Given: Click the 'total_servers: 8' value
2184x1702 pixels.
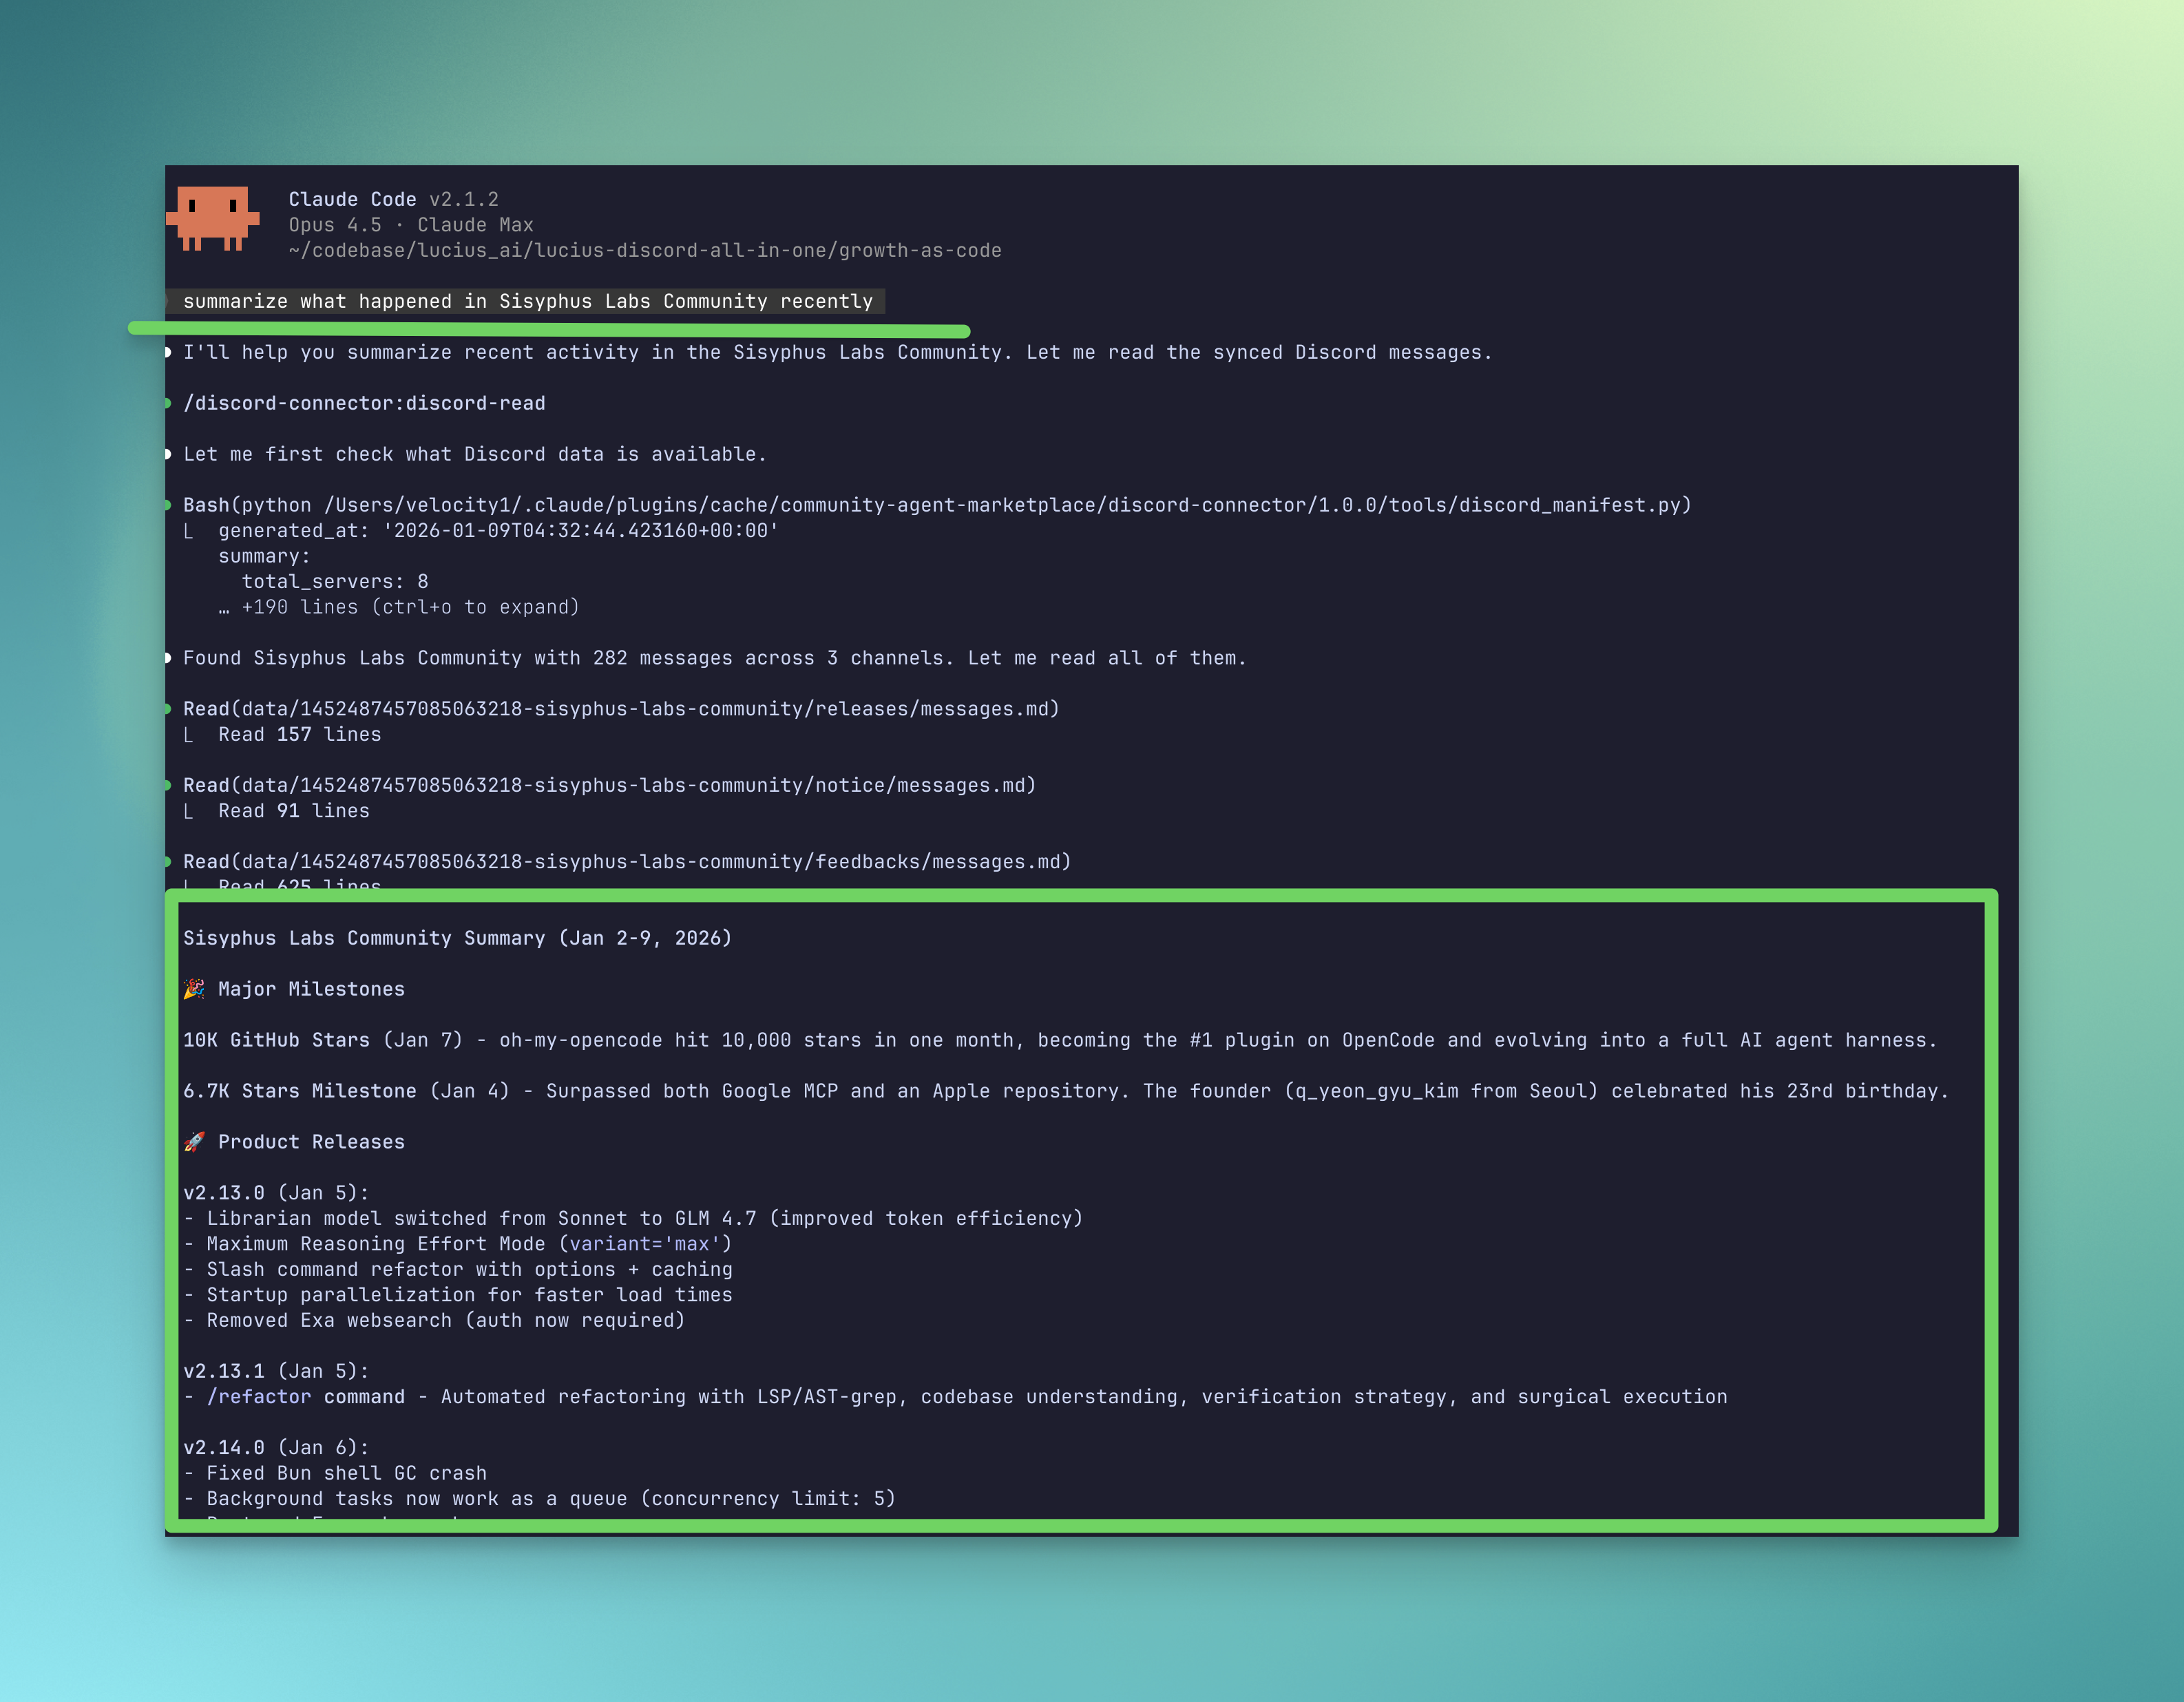Looking at the screenshot, I should click(335, 581).
